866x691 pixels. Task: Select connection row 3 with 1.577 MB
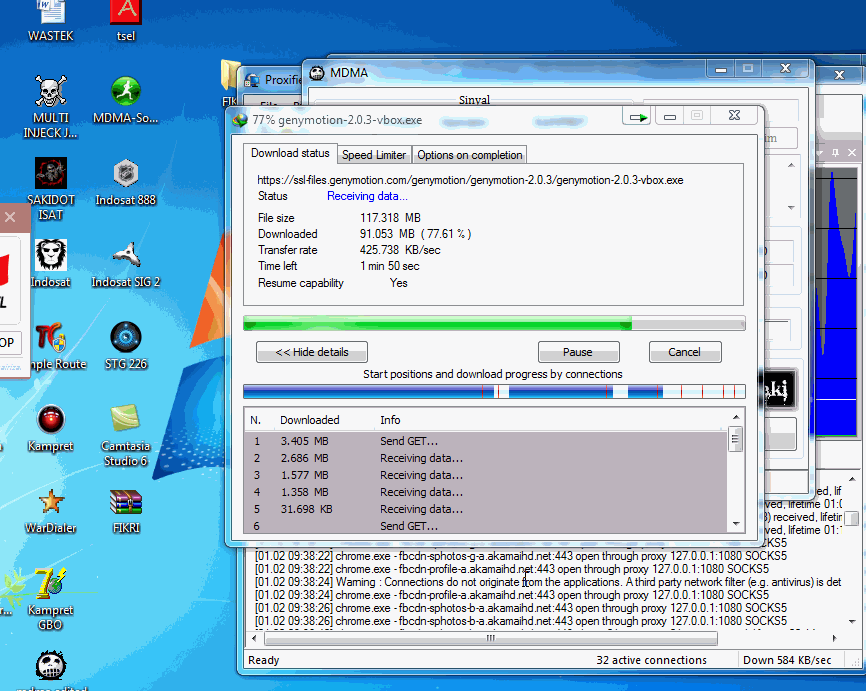486,476
